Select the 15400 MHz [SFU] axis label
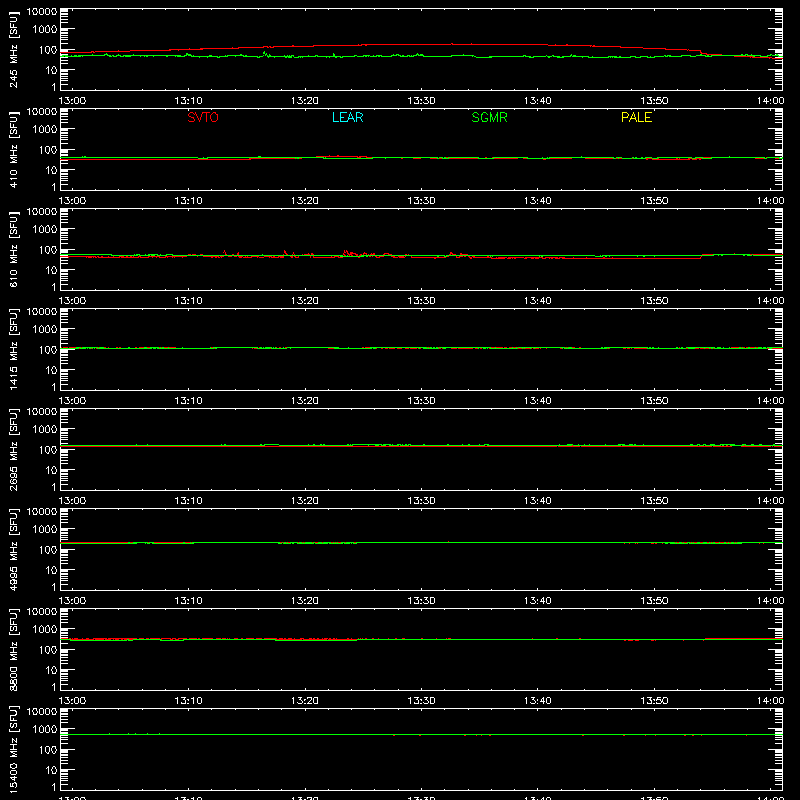 [x=13, y=749]
